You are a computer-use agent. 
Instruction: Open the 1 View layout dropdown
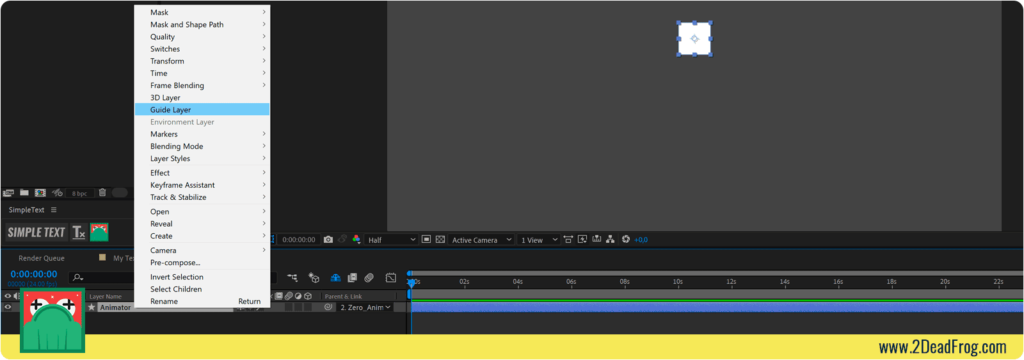click(539, 240)
